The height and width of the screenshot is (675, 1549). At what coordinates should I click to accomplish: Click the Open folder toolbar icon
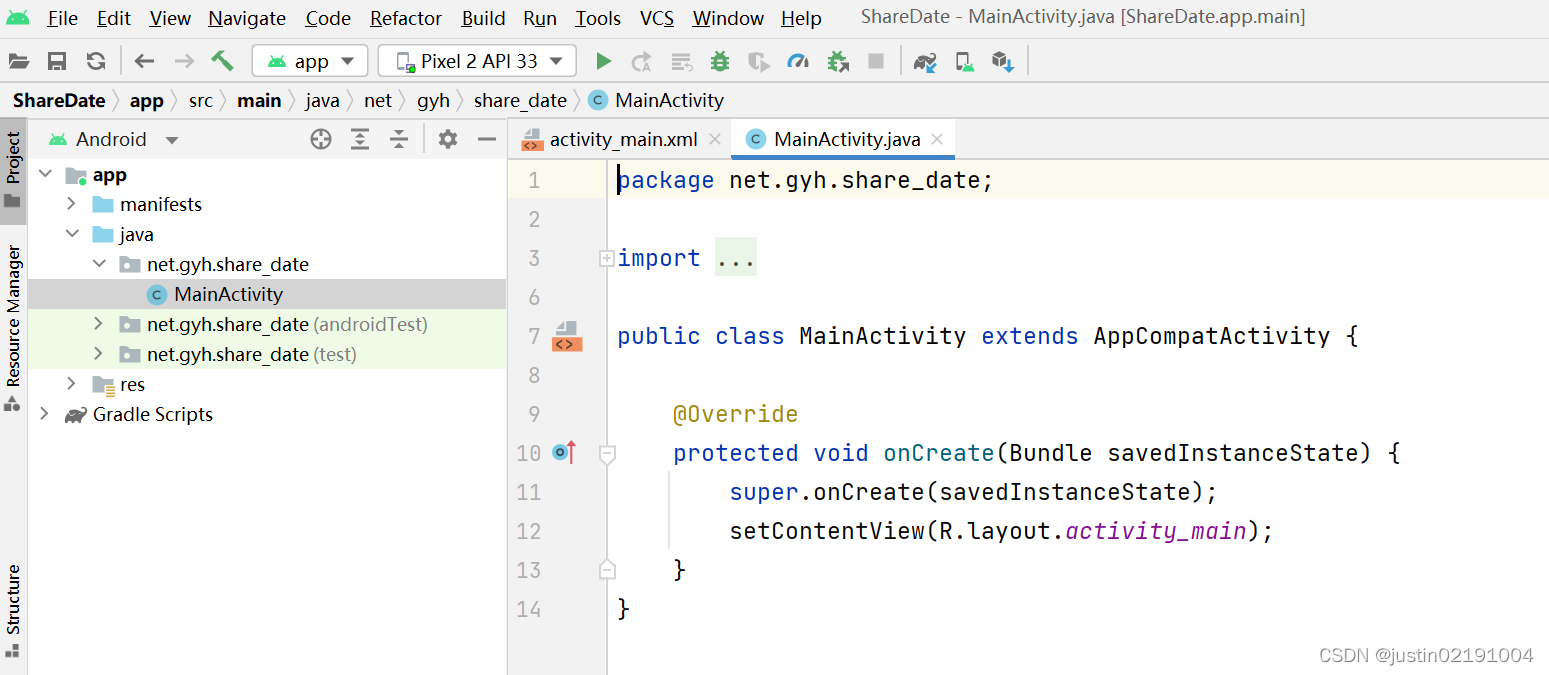pos(18,61)
